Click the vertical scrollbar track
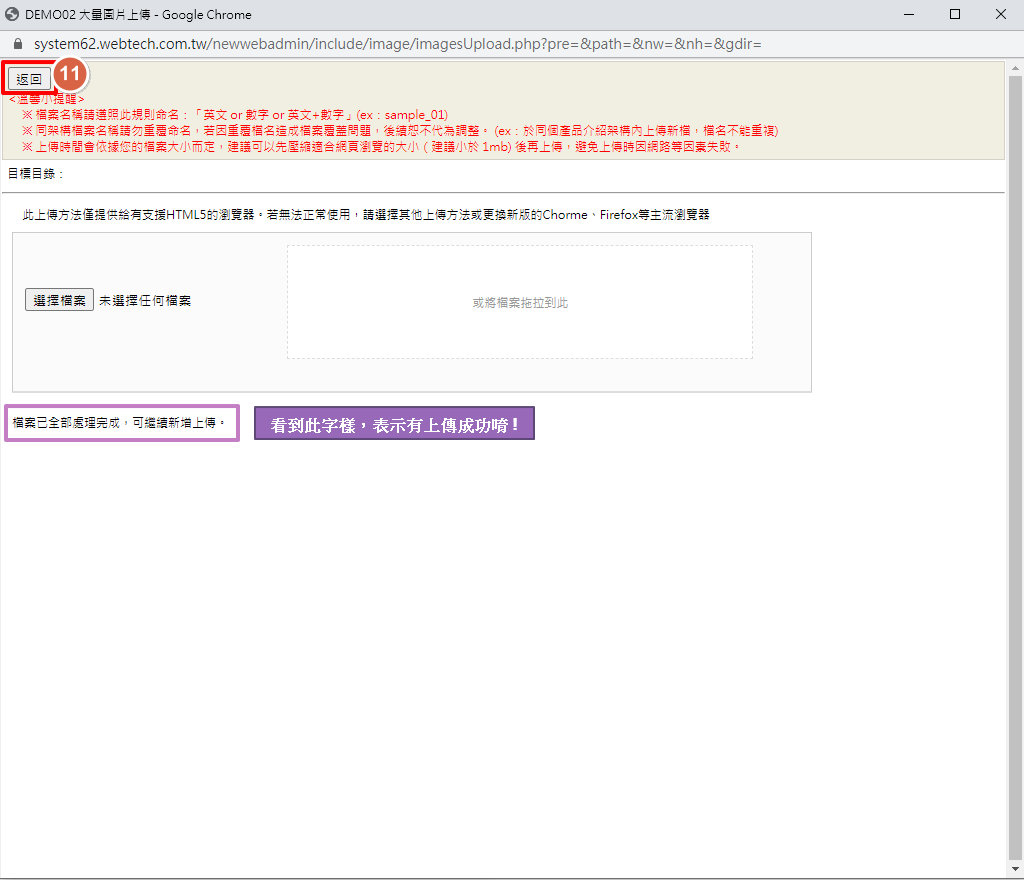The image size is (1024, 880). coord(1015,500)
